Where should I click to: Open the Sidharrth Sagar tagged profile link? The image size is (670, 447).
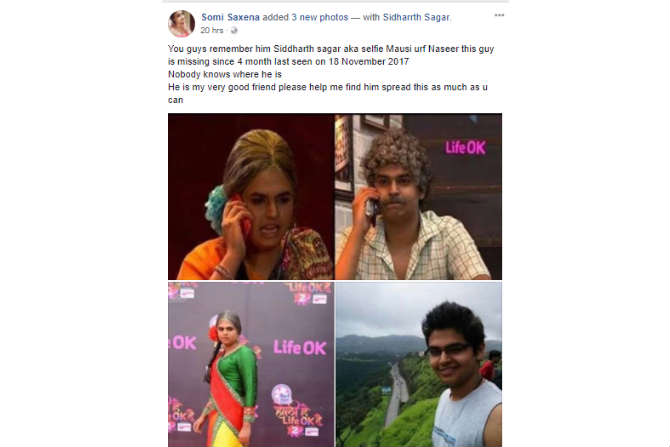[x=416, y=18]
